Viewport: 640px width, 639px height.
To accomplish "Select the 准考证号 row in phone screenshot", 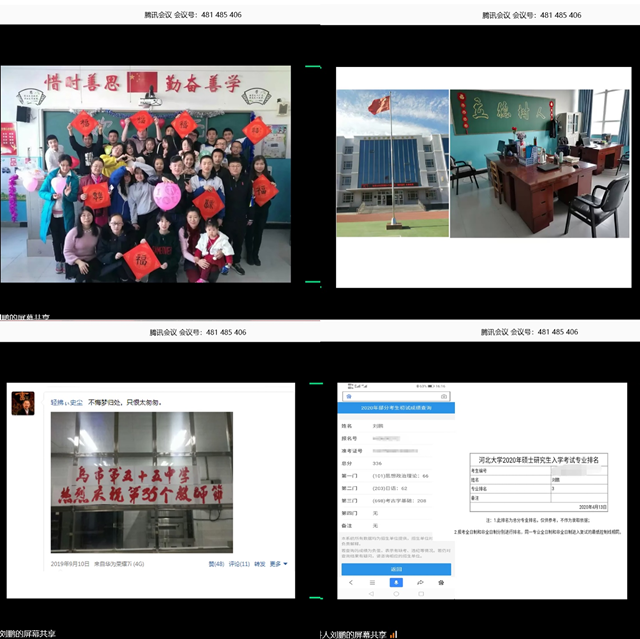I will [x=387, y=451].
